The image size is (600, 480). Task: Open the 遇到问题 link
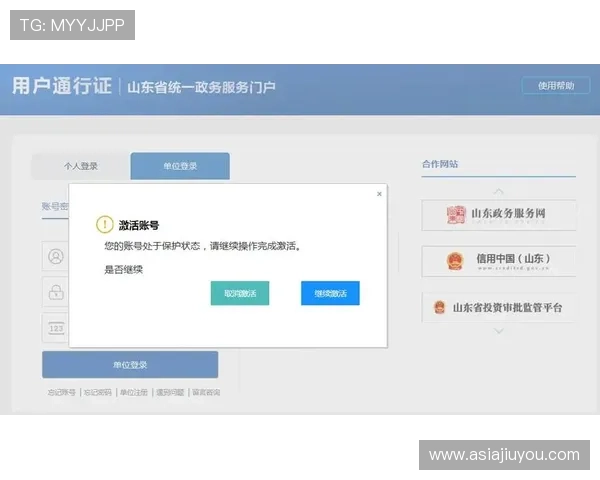[170, 392]
